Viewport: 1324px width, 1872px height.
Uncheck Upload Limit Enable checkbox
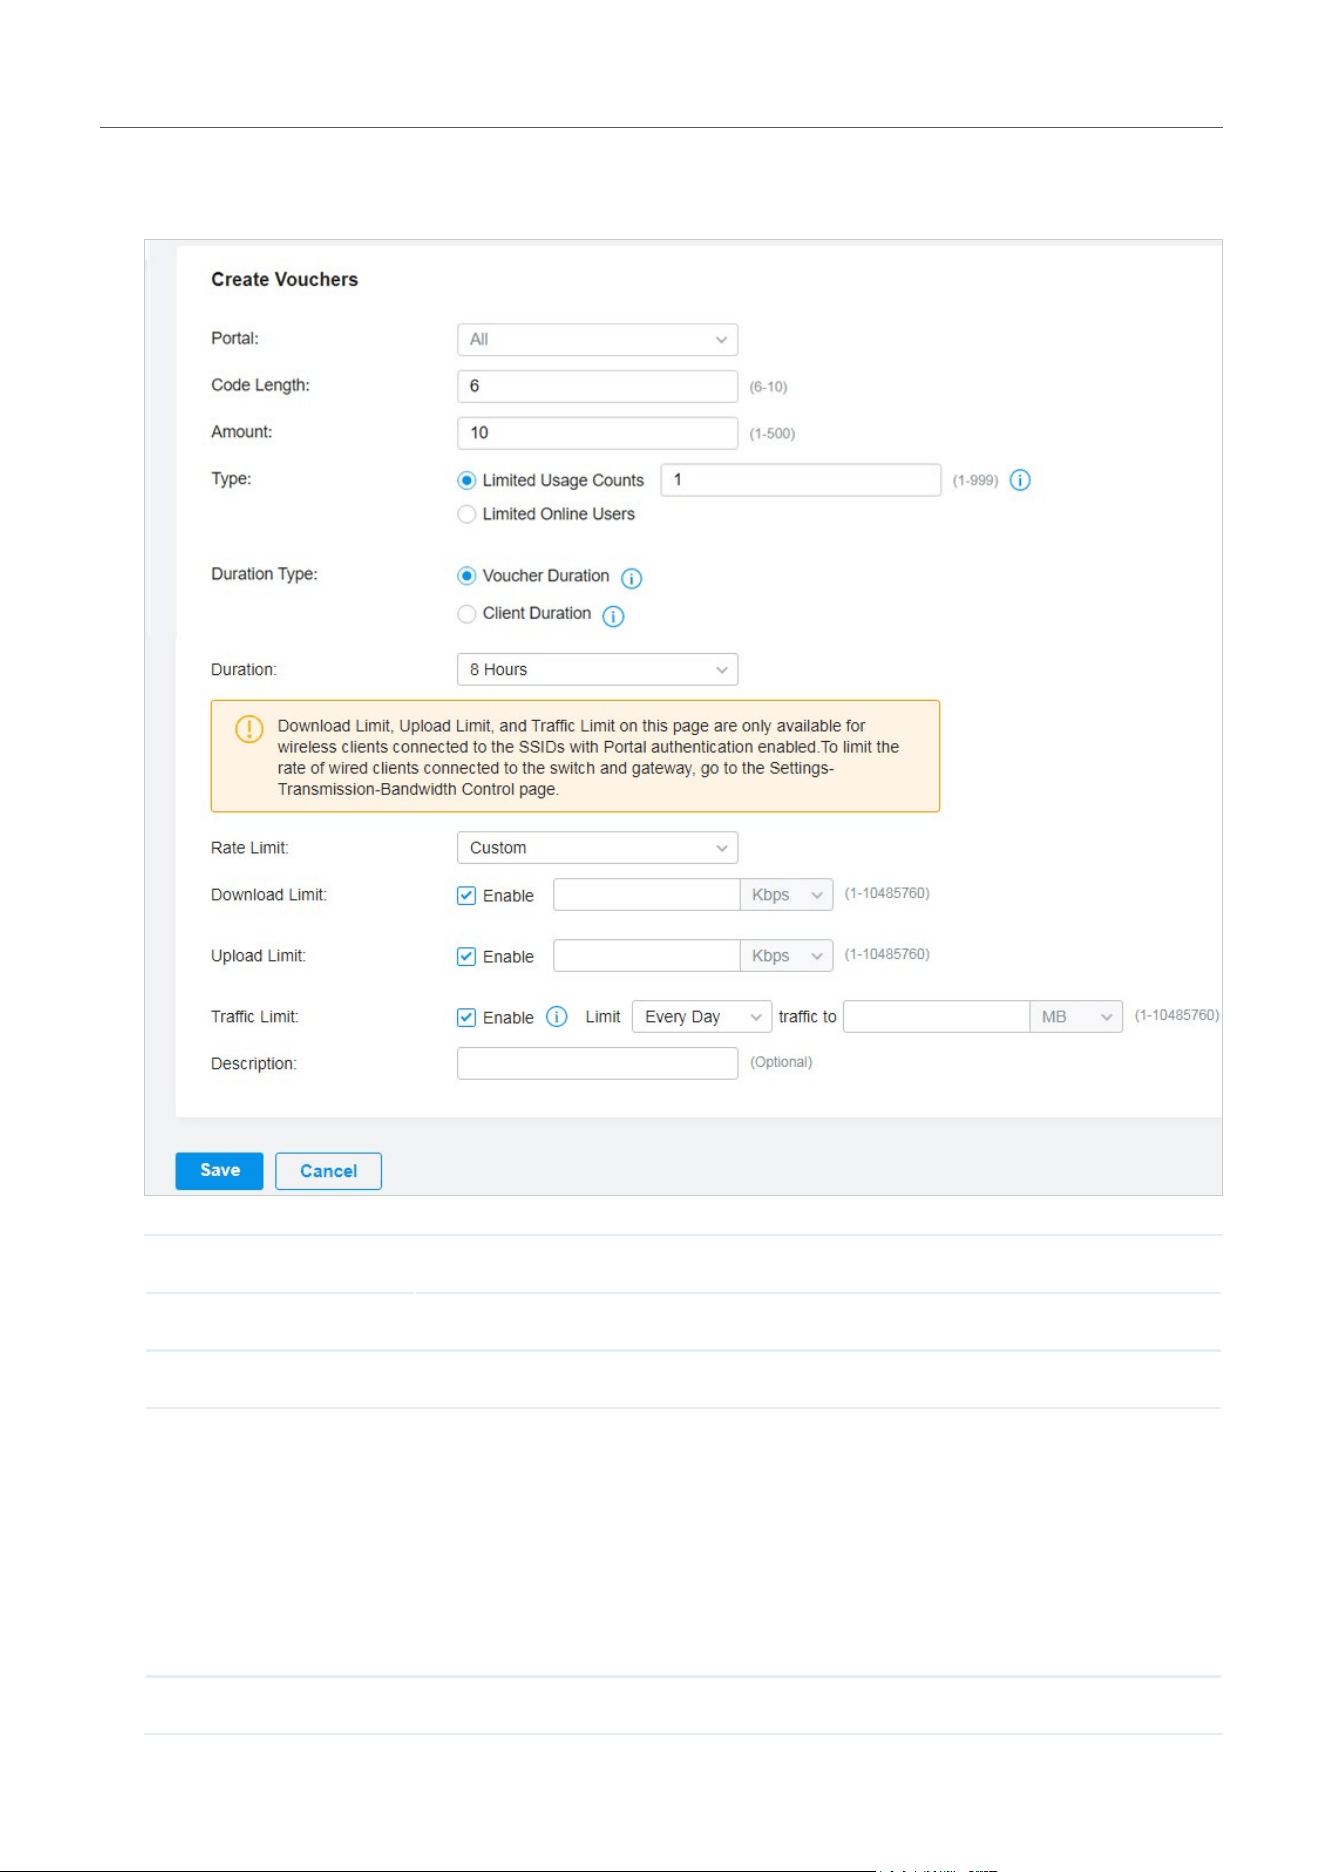tap(466, 956)
